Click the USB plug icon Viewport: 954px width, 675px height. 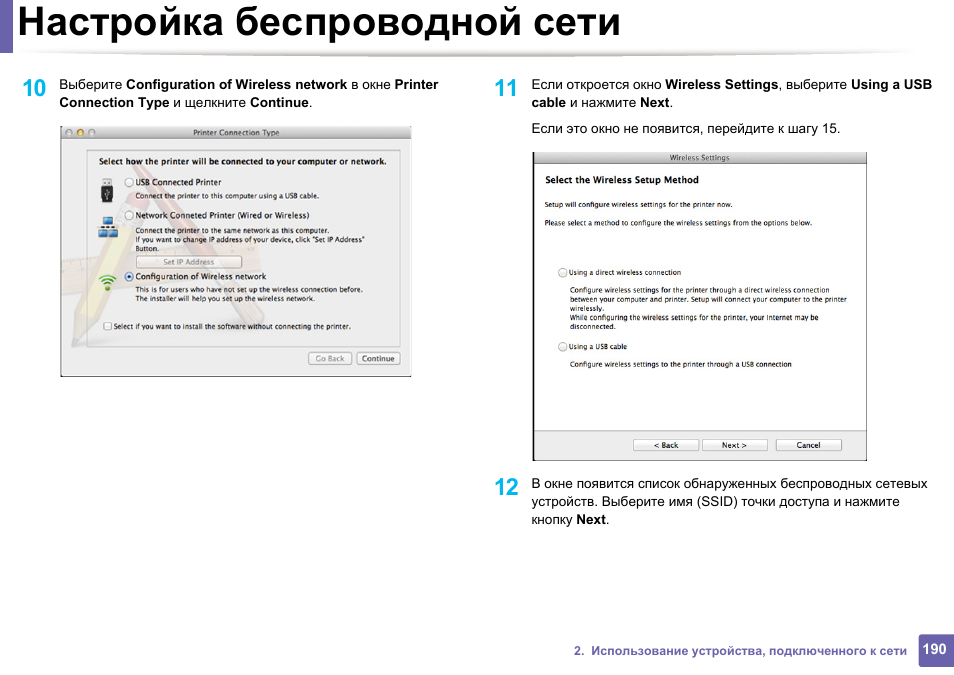click(107, 191)
